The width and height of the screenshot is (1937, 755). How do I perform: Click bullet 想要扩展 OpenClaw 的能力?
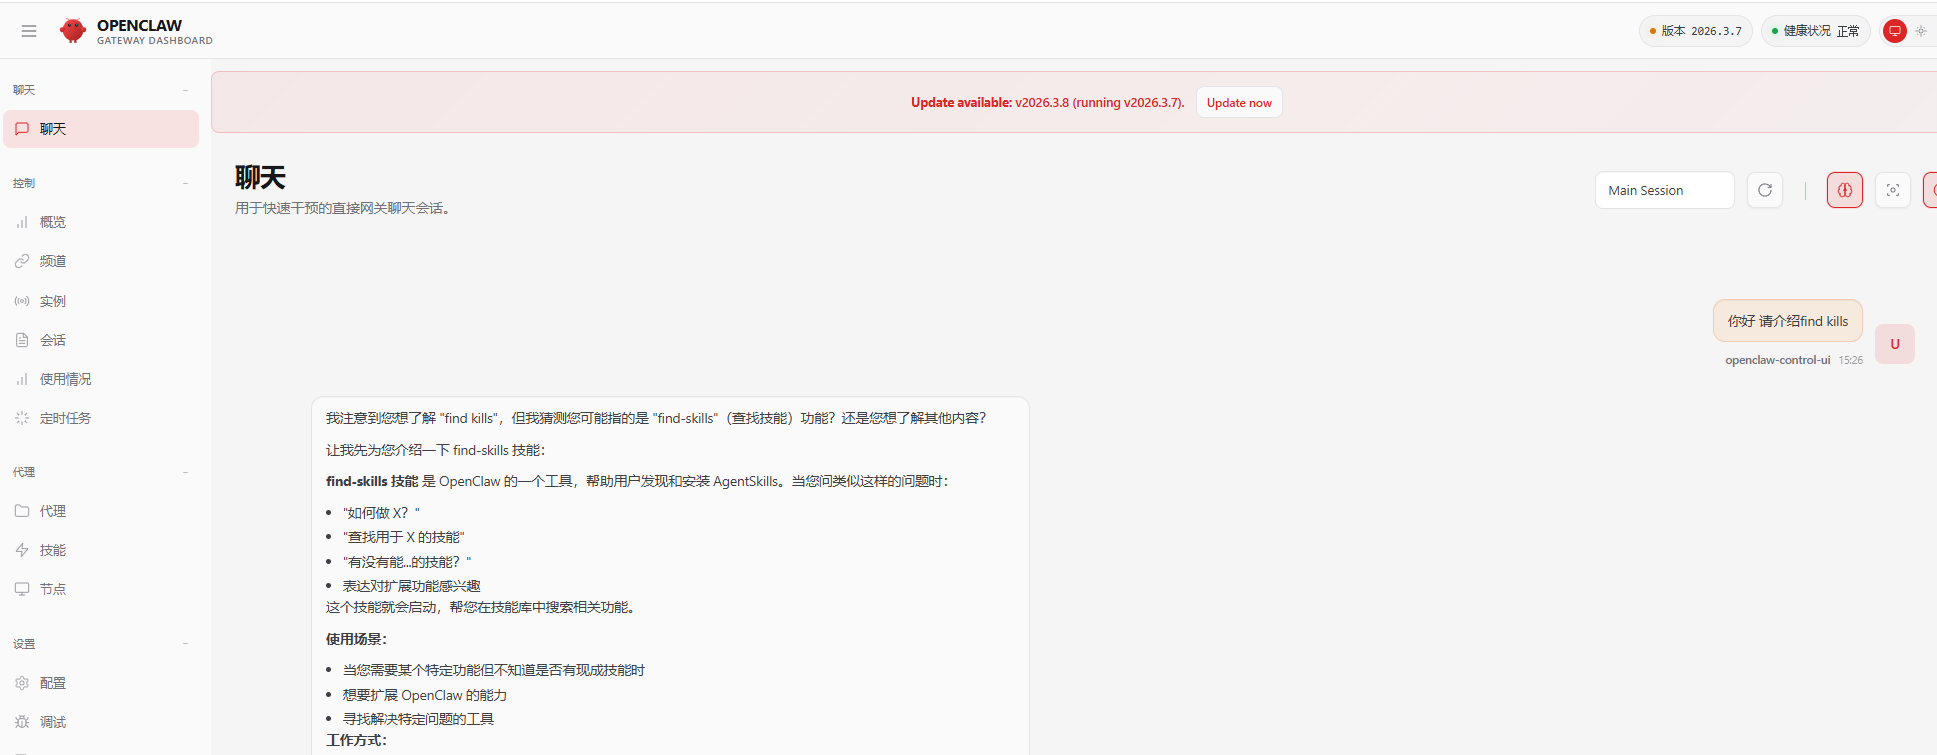point(424,695)
